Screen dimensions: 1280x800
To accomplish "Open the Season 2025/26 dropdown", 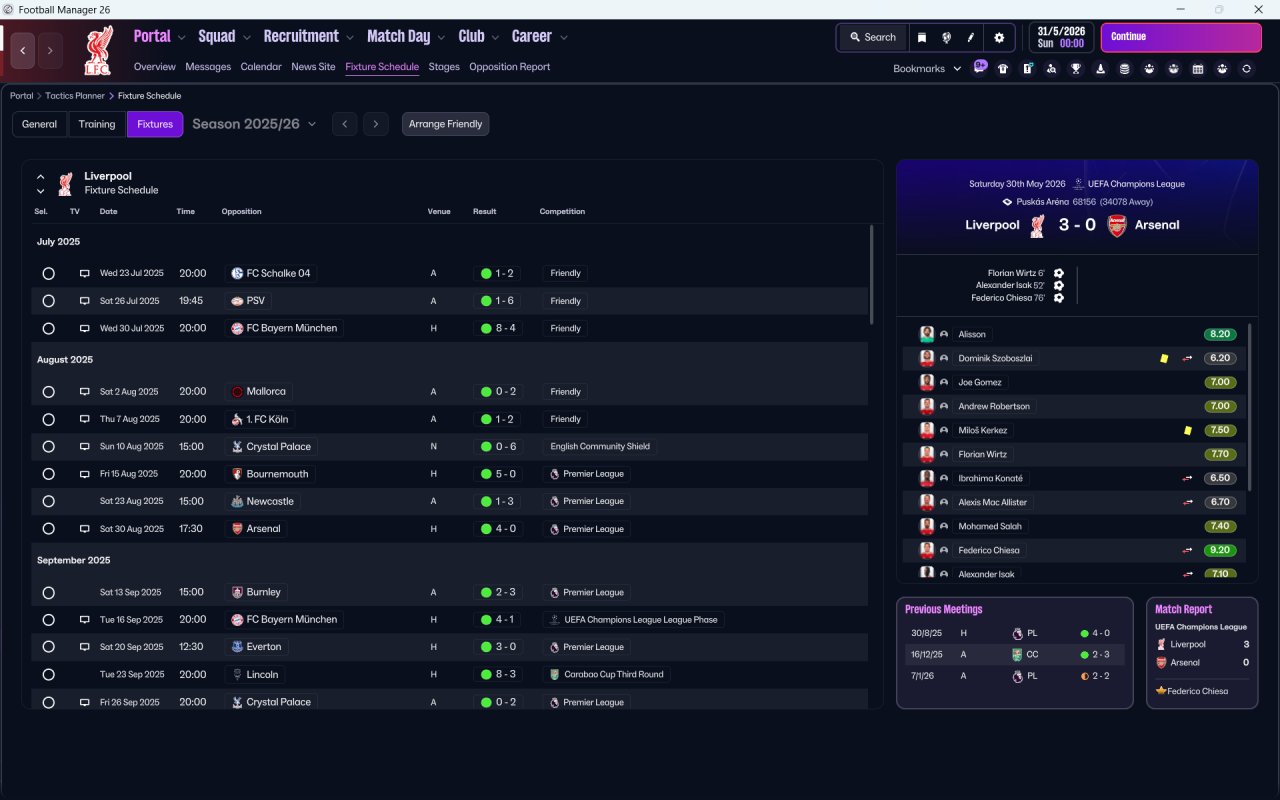I will tap(254, 124).
